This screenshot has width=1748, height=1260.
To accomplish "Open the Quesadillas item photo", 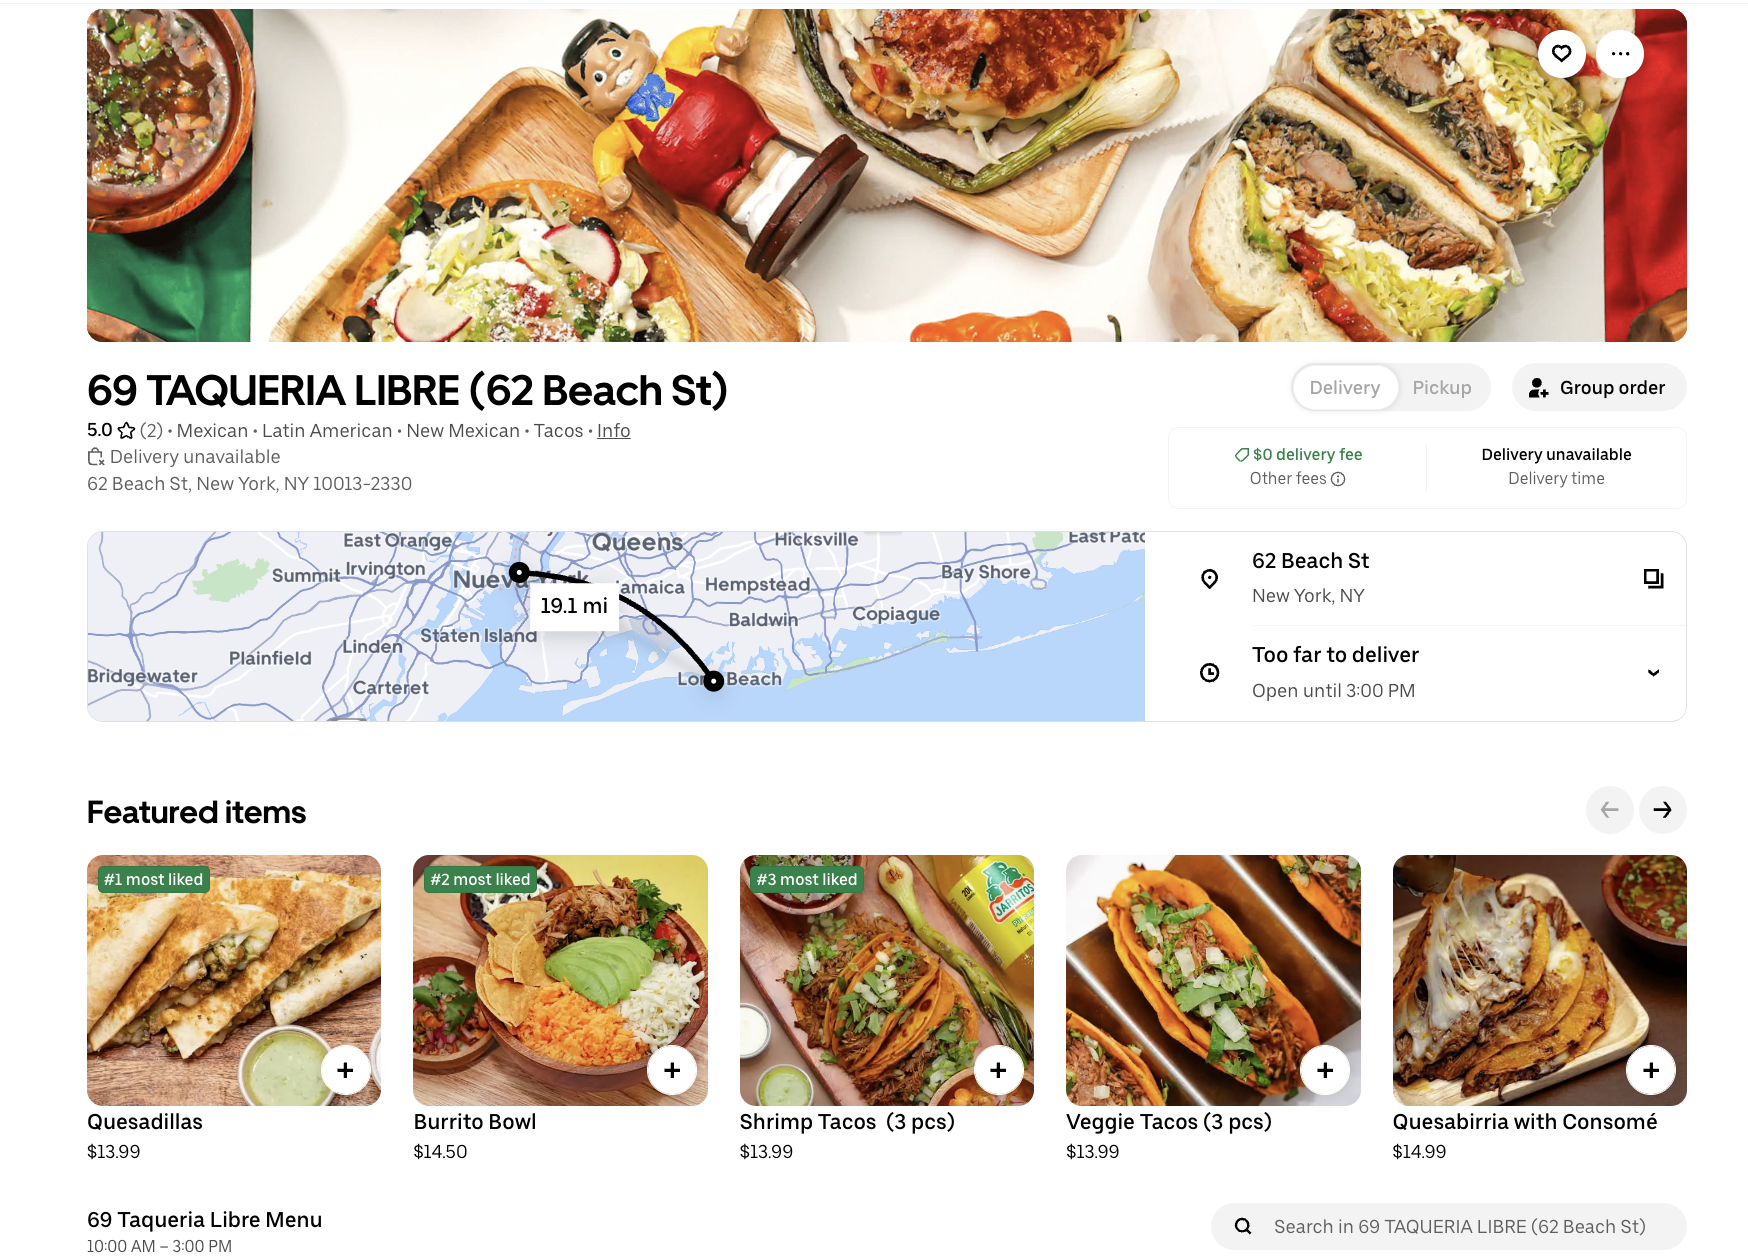I will pyautogui.click(x=234, y=980).
